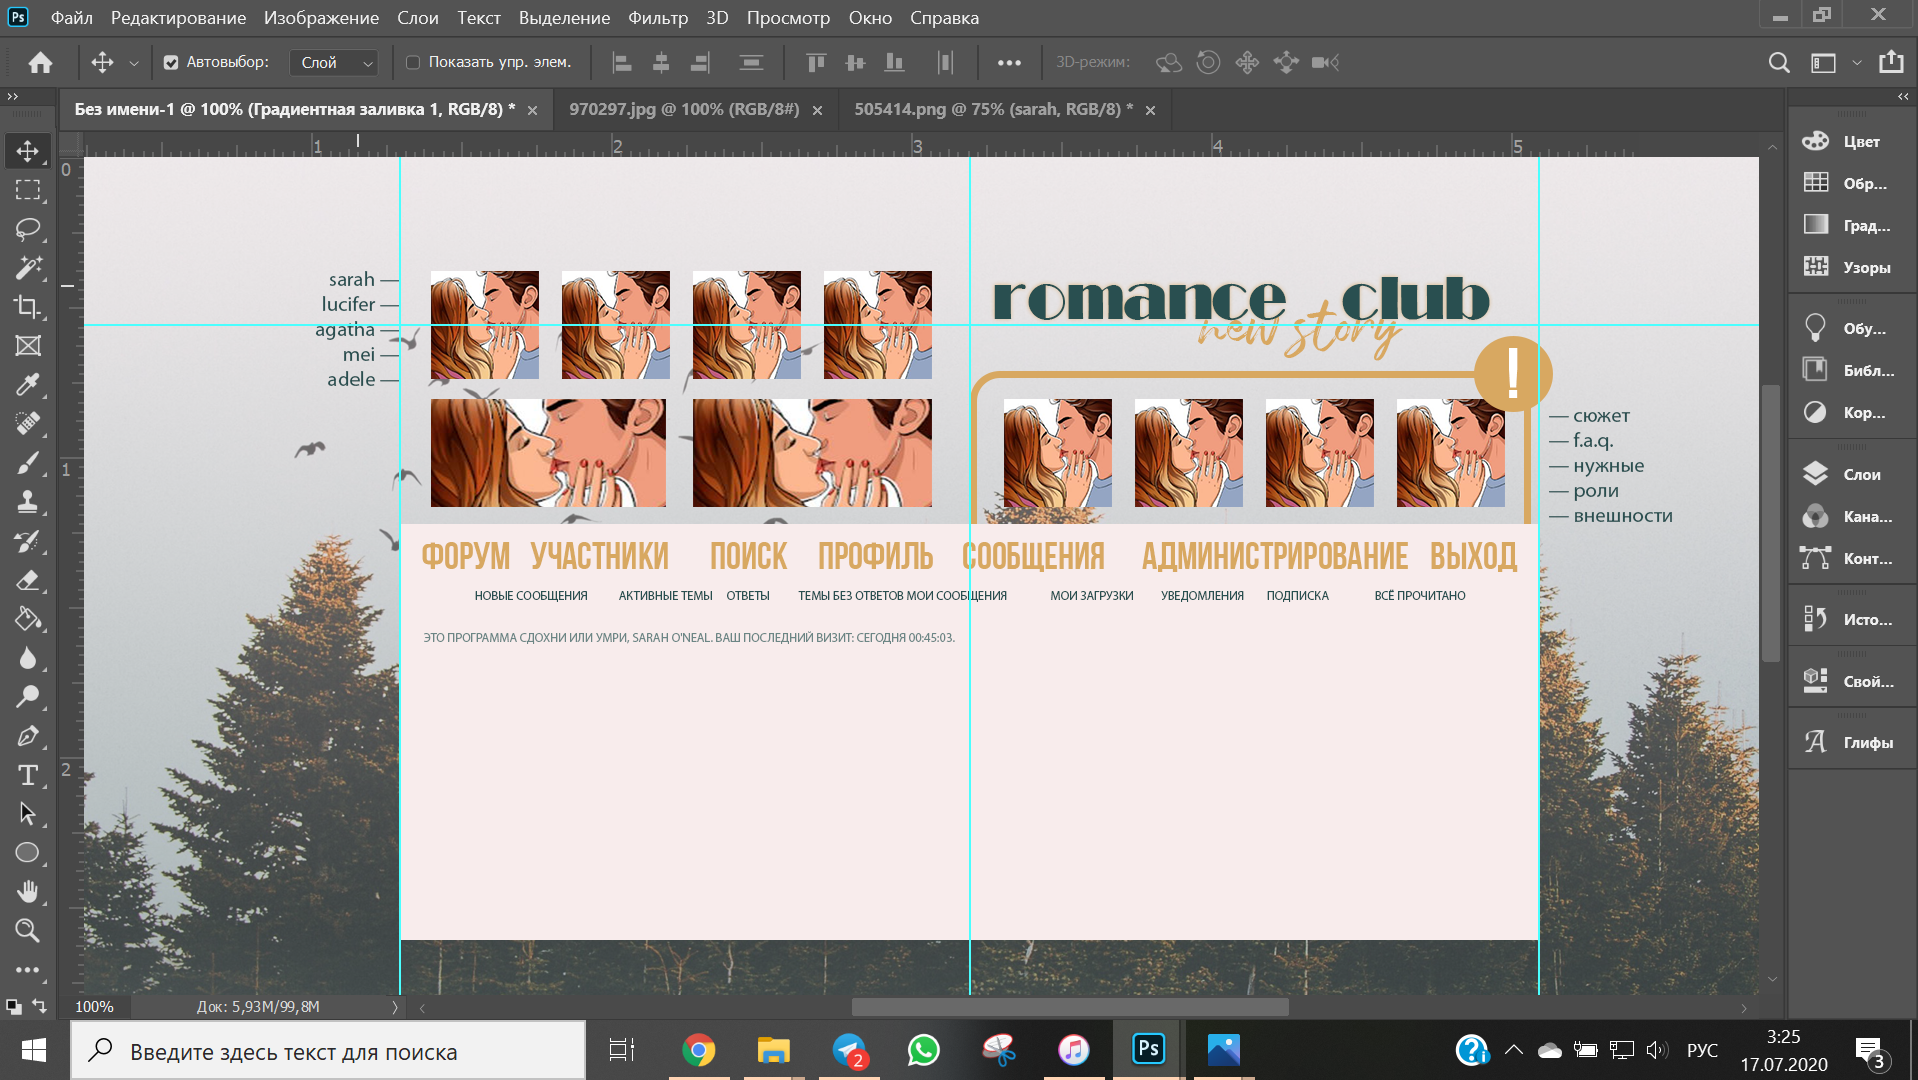The height and width of the screenshot is (1080, 1918).
Task: Open the Глифы panel
Action: click(x=1851, y=742)
